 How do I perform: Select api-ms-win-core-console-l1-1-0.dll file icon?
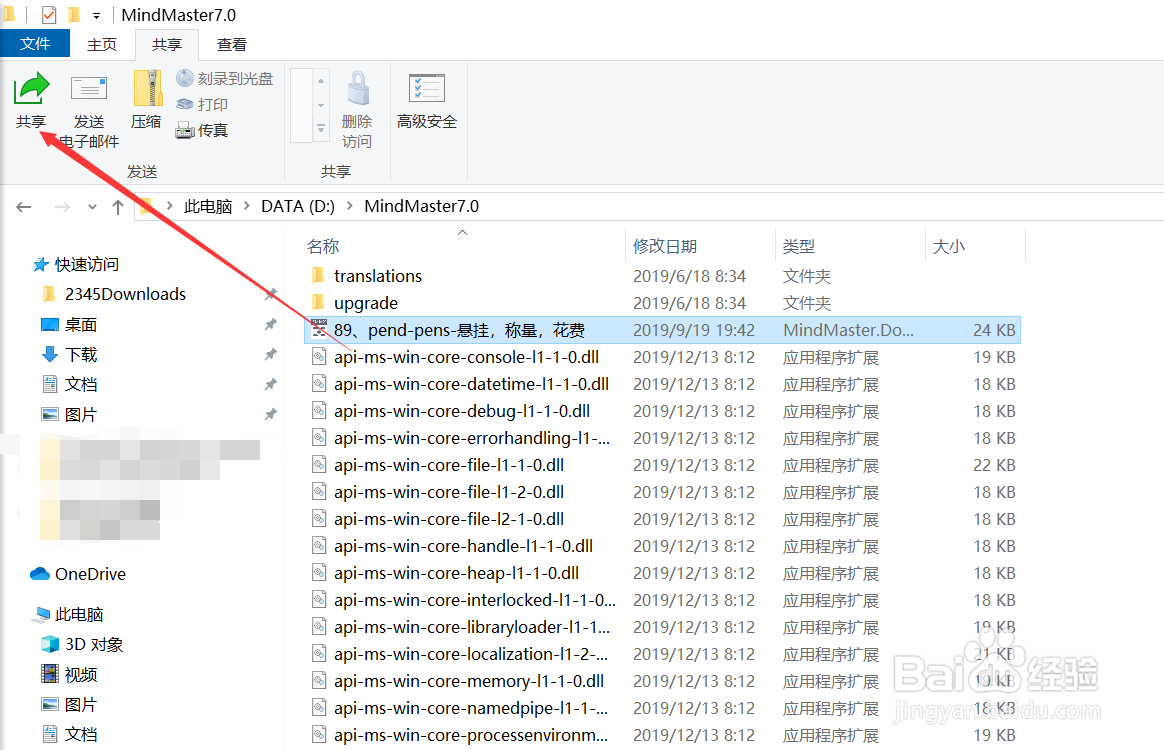(x=319, y=356)
